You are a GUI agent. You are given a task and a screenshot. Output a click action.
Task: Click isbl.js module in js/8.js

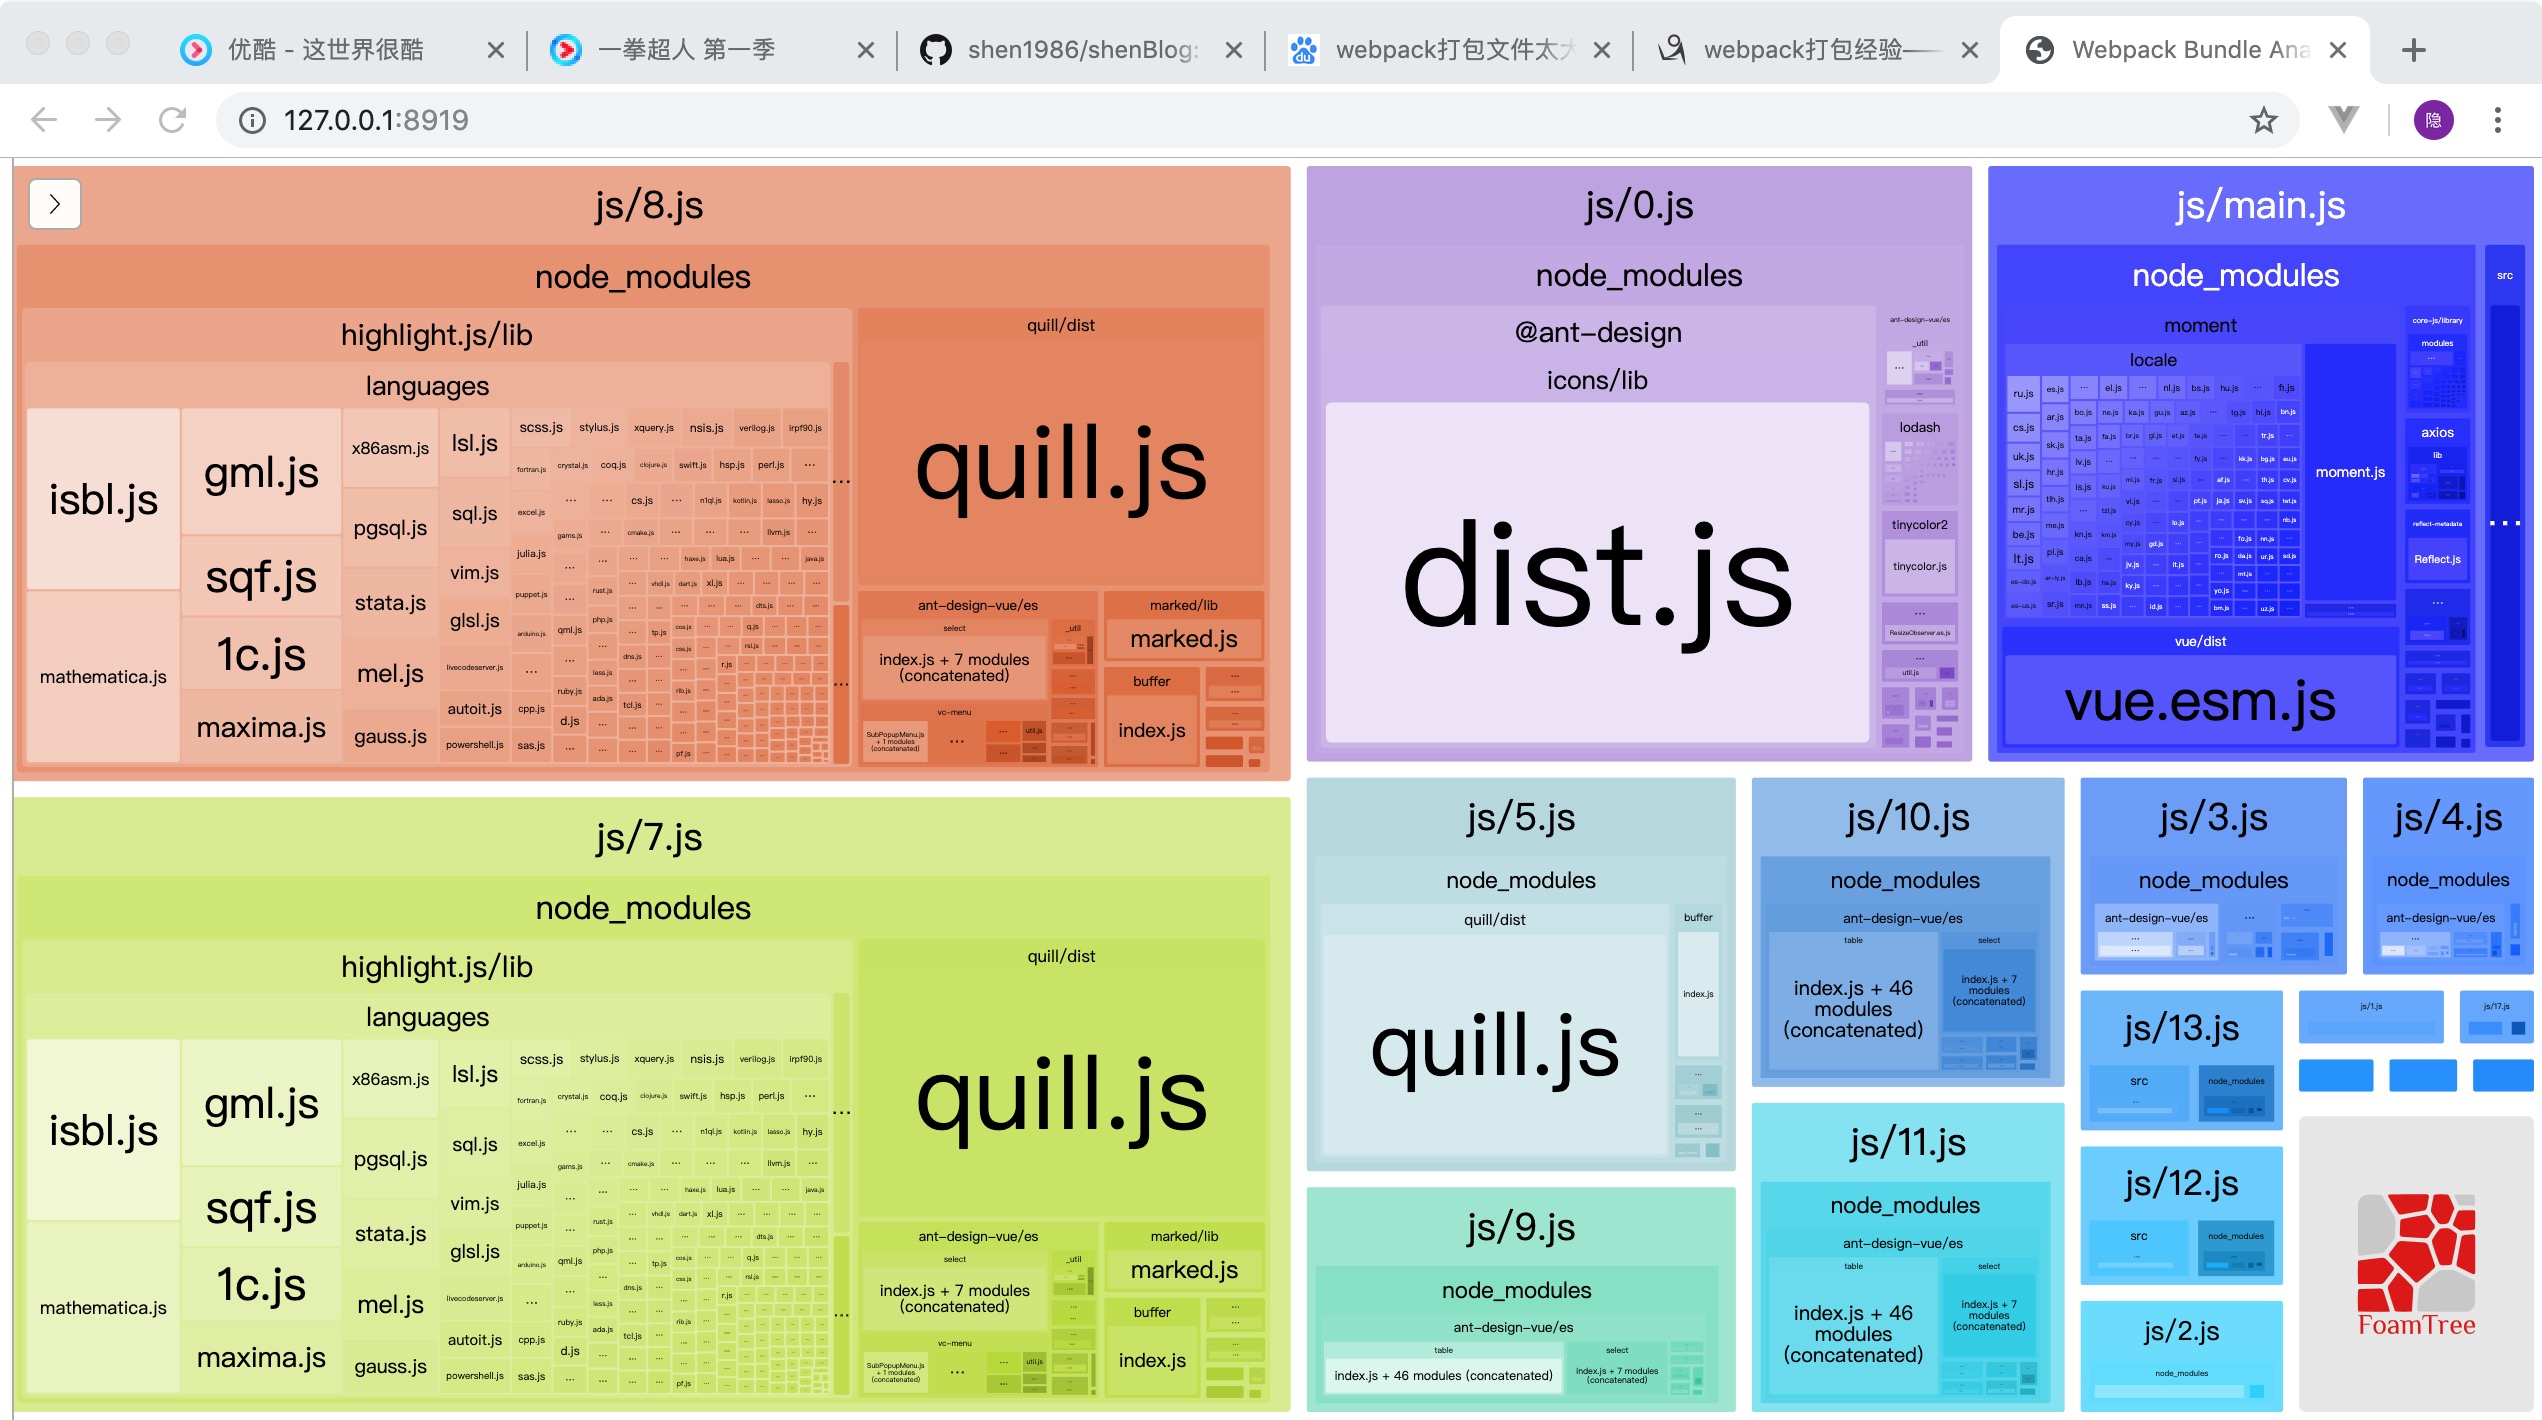(103, 499)
